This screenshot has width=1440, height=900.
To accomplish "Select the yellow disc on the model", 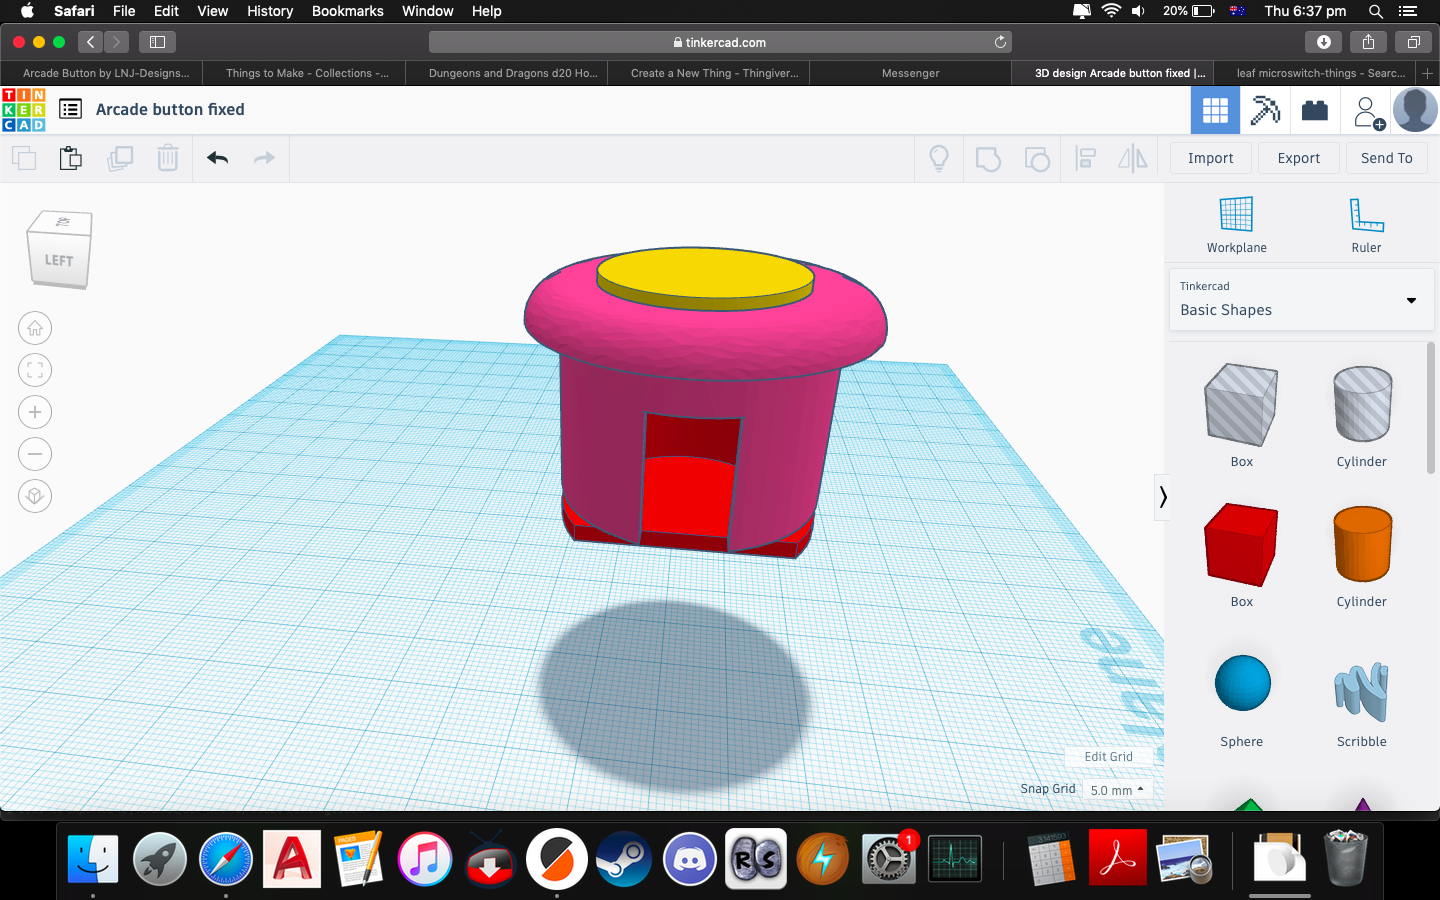I will tap(704, 274).
